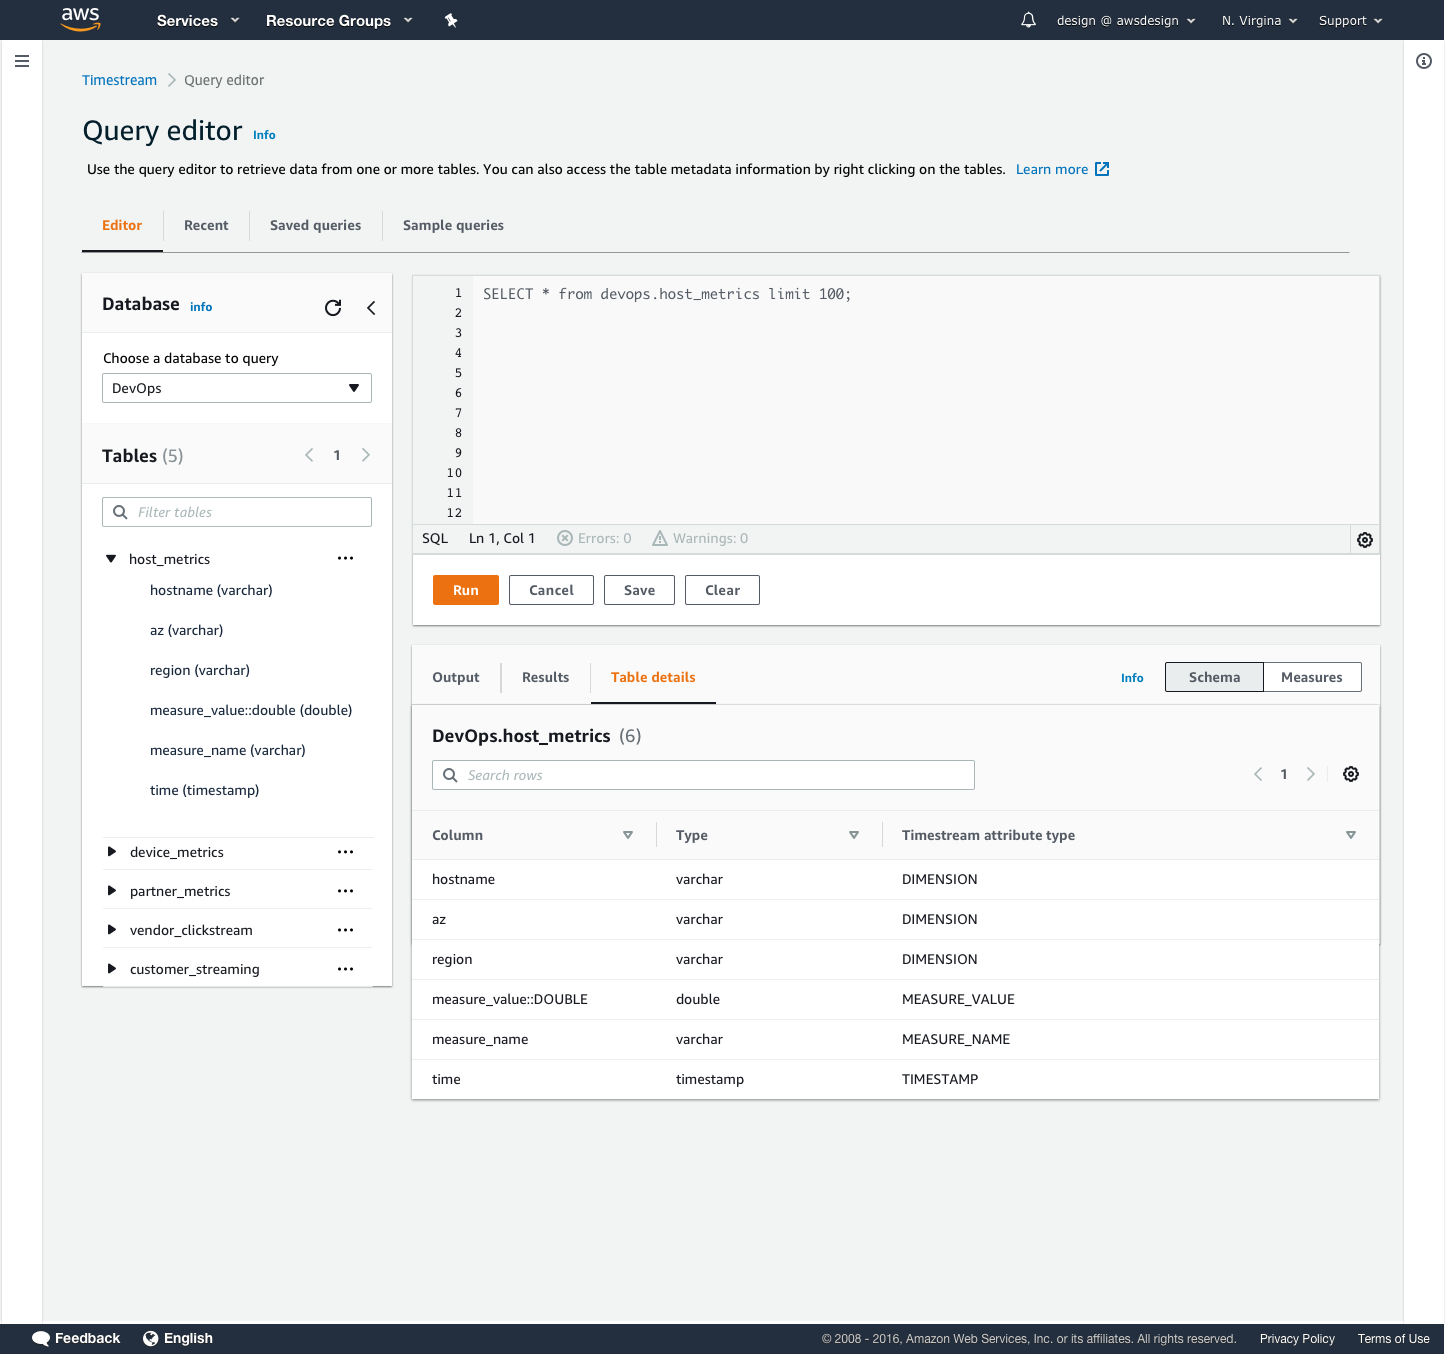Image resolution: width=1446 pixels, height=1354 pixels.
Task: Click the Warnings status icon
Action: [660, 538]
